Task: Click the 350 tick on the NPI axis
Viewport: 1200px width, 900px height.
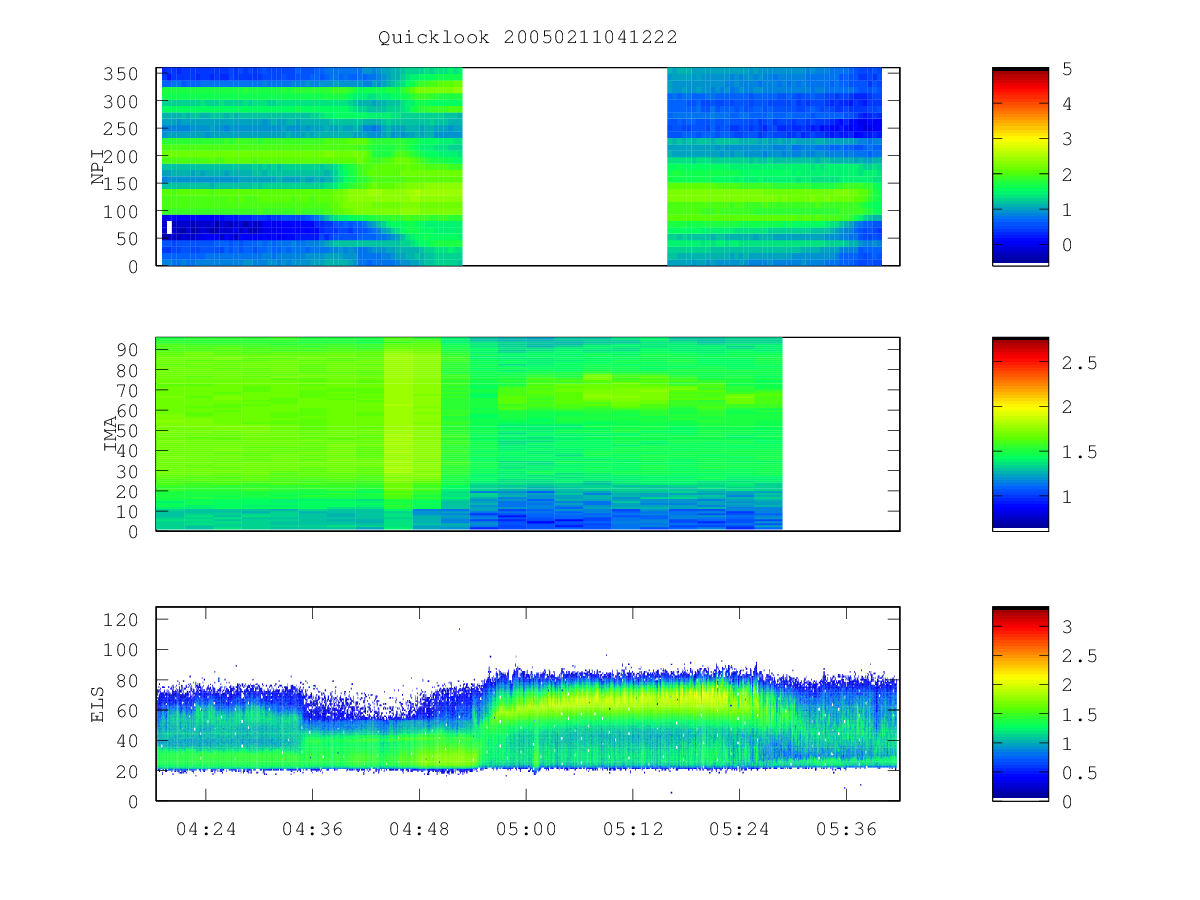Action: 122,74
